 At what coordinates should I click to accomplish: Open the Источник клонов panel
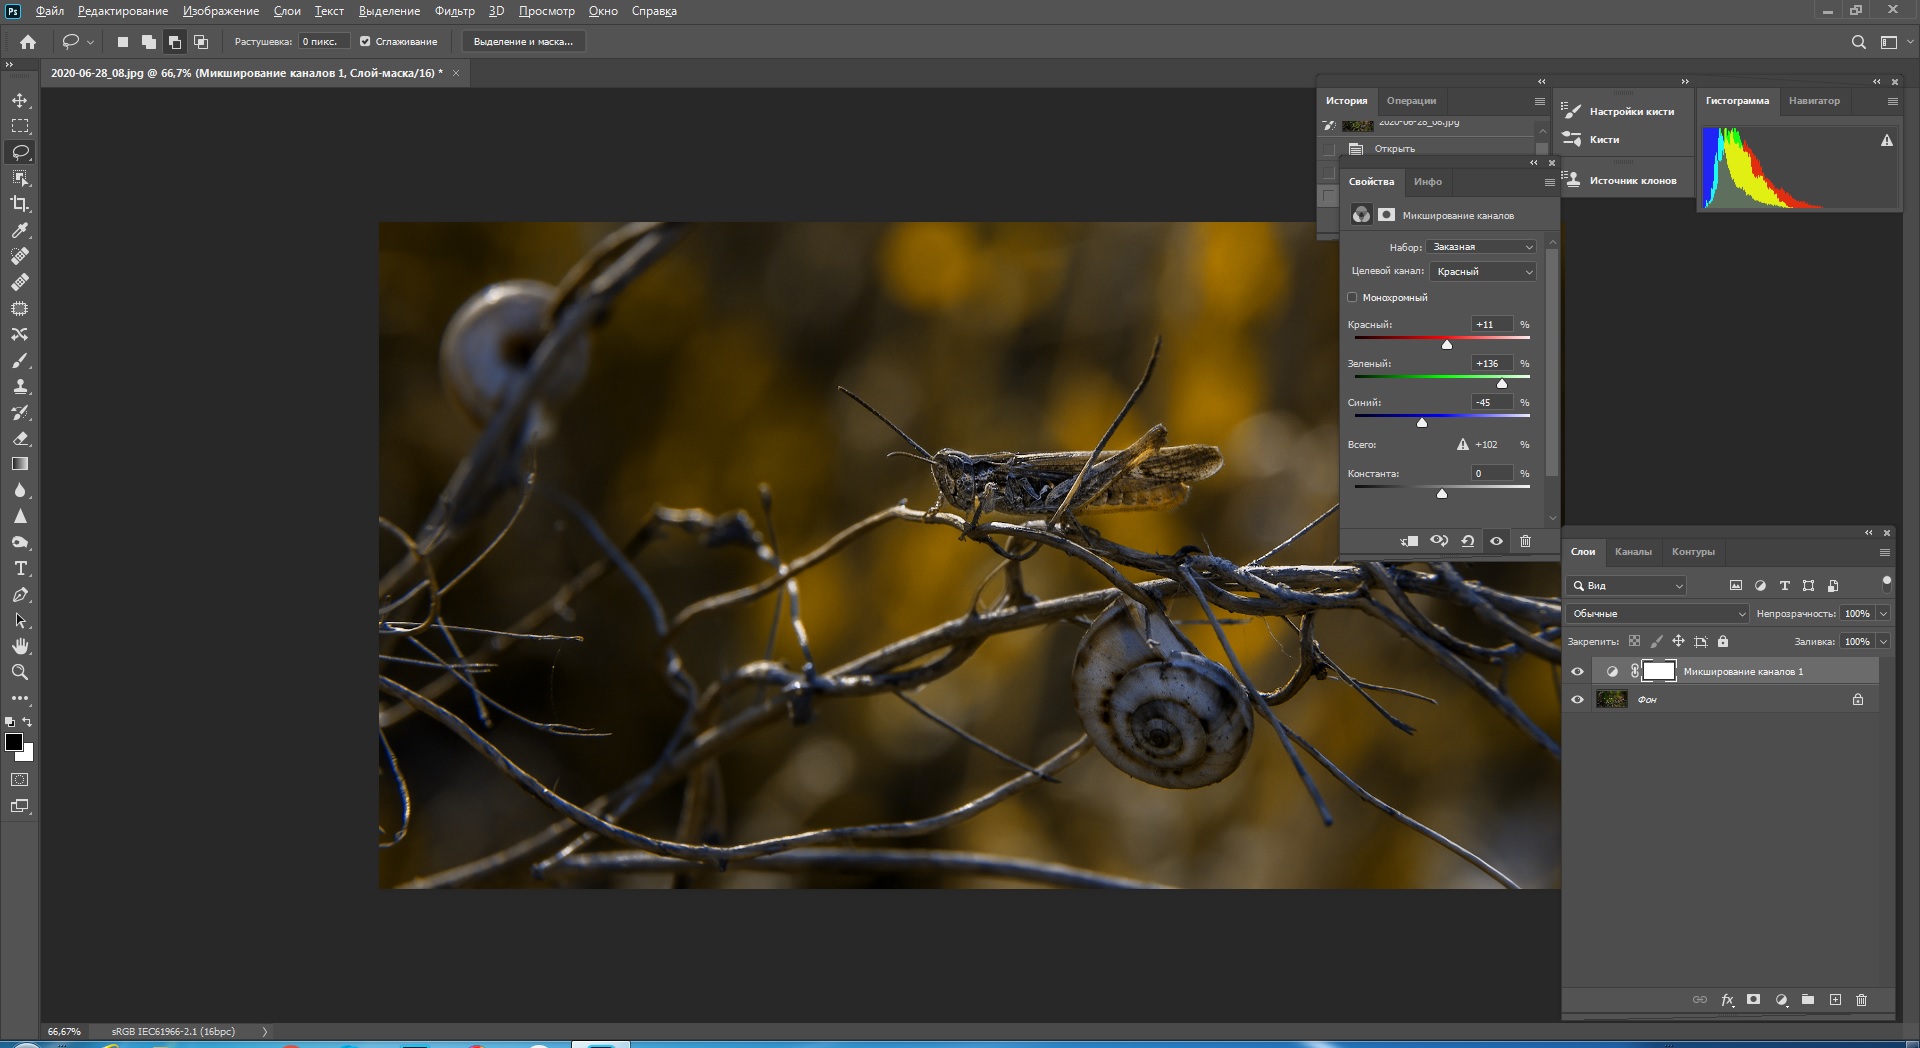pyautogui.click(x=1632, y=181)
